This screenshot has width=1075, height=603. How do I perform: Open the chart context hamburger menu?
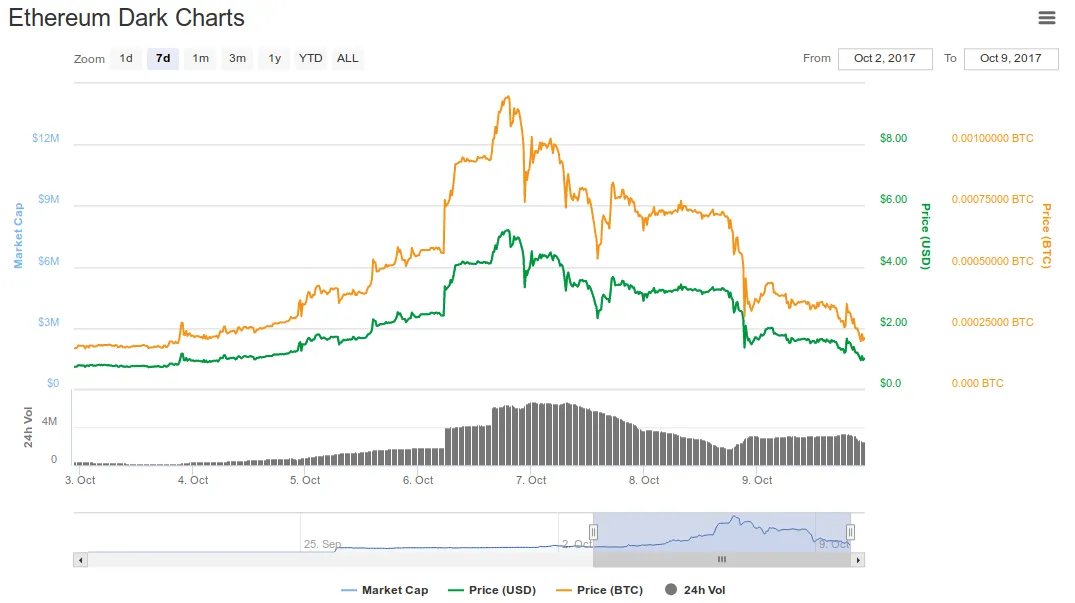pos(1046,18)
